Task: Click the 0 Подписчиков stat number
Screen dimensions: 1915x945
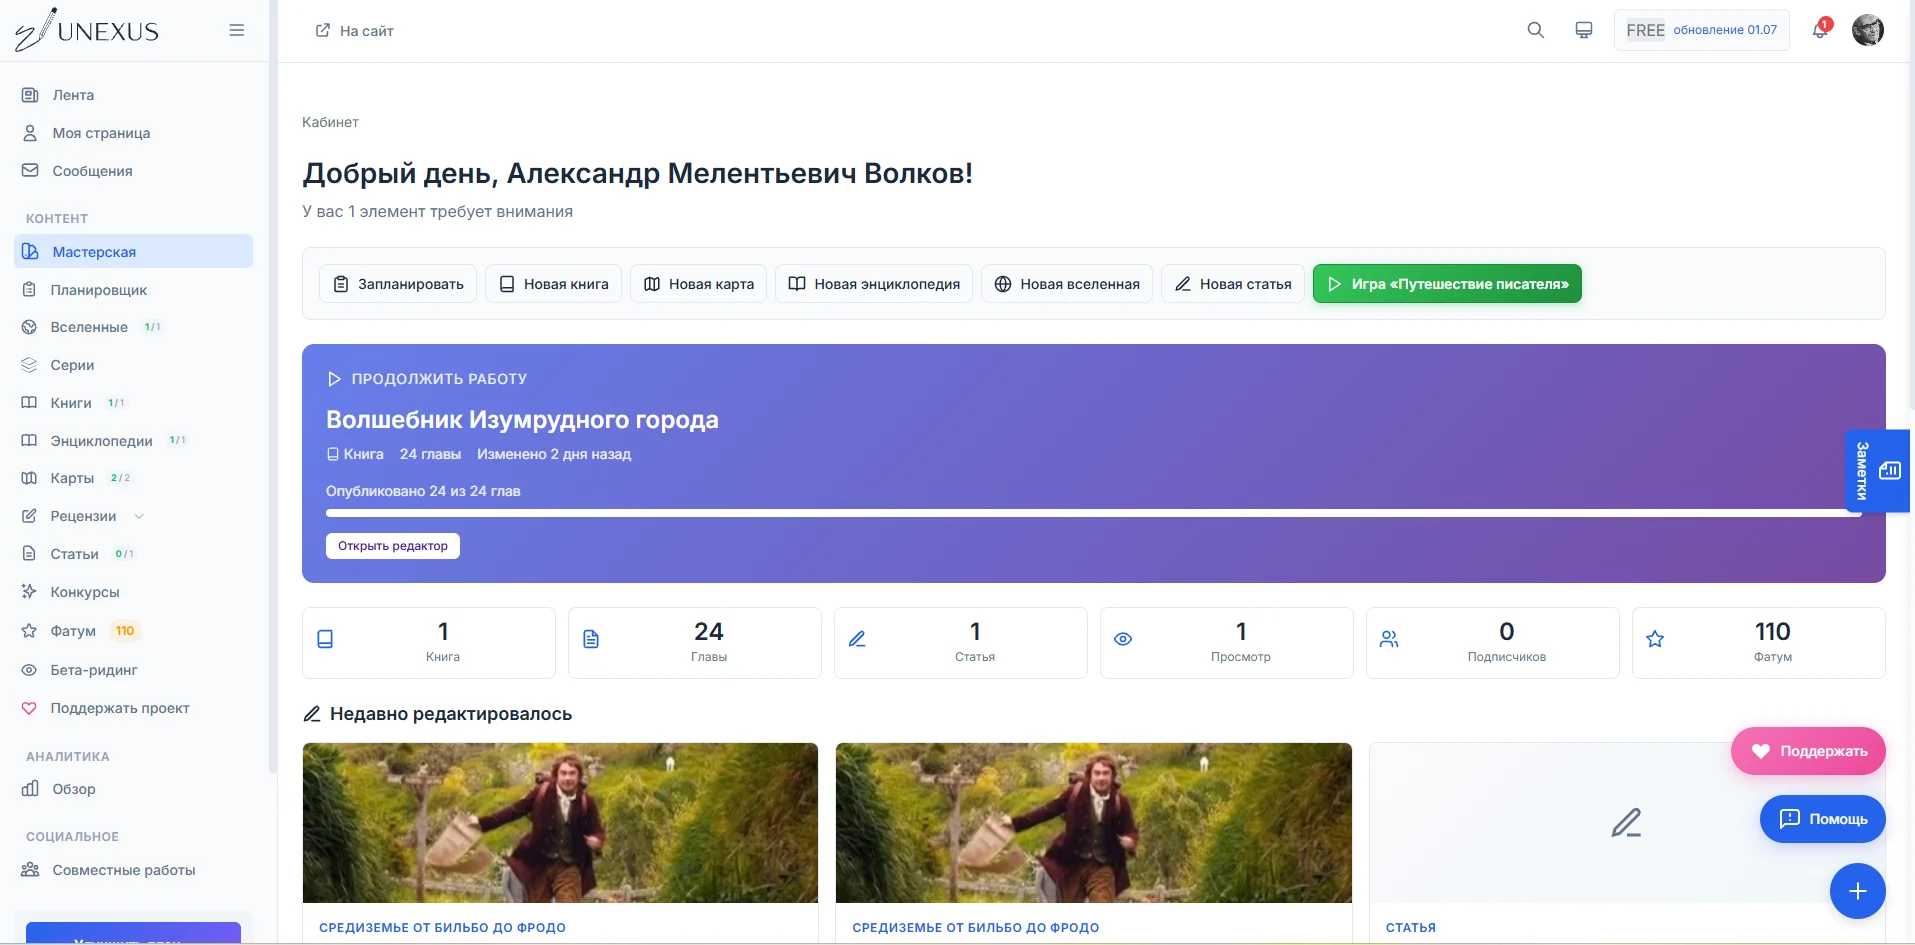Action: [1506, 631]
